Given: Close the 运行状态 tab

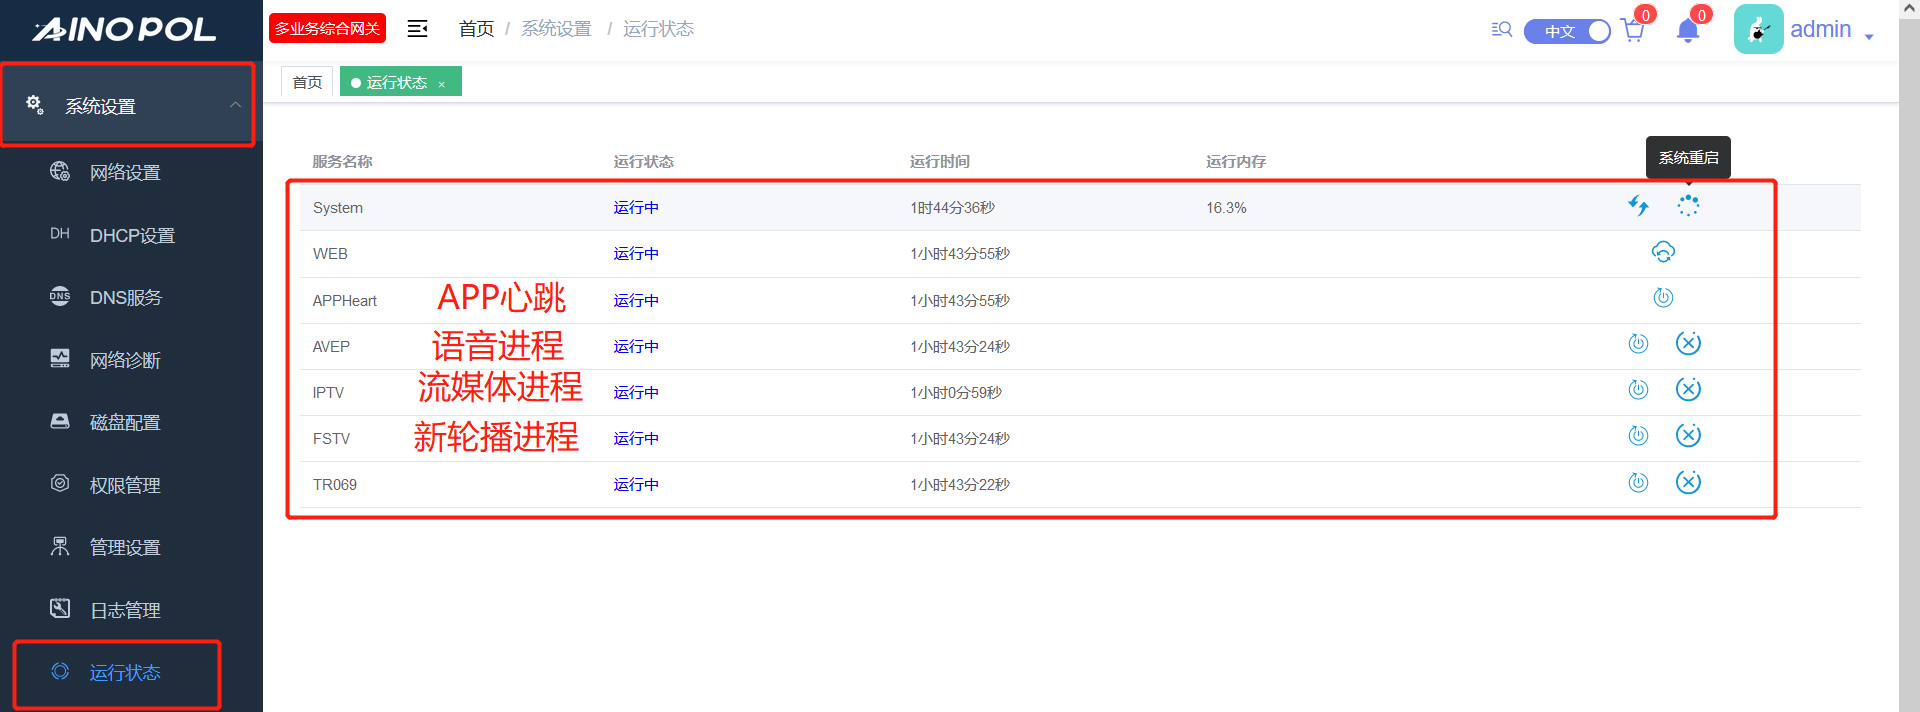Looking at the screenshot, I should 441,84.
